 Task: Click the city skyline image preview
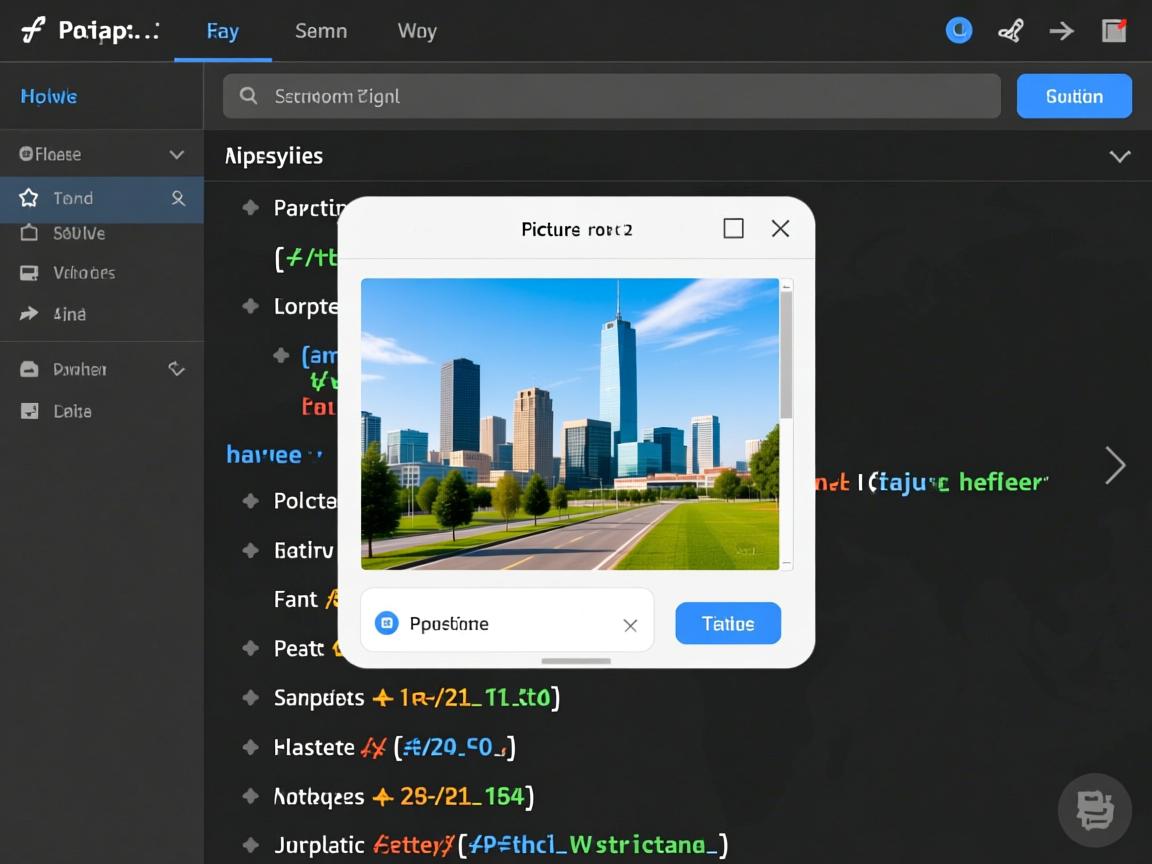(569, 424)
